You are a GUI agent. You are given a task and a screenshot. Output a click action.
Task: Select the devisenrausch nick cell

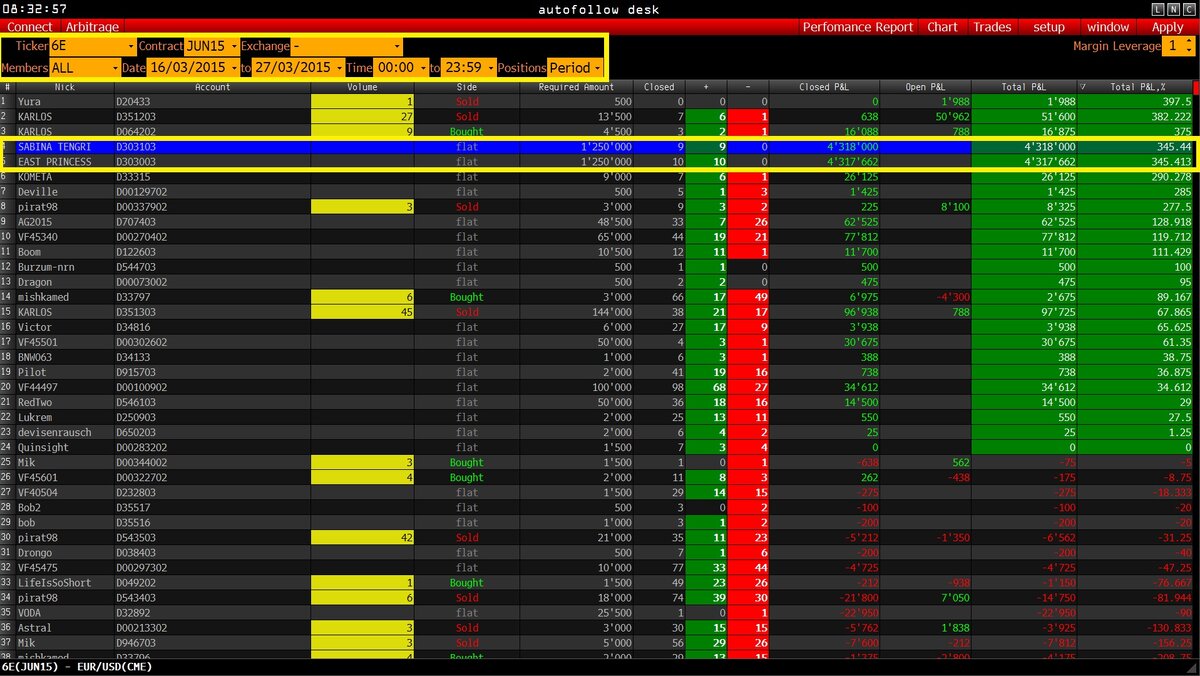click(x=64, y=432)
